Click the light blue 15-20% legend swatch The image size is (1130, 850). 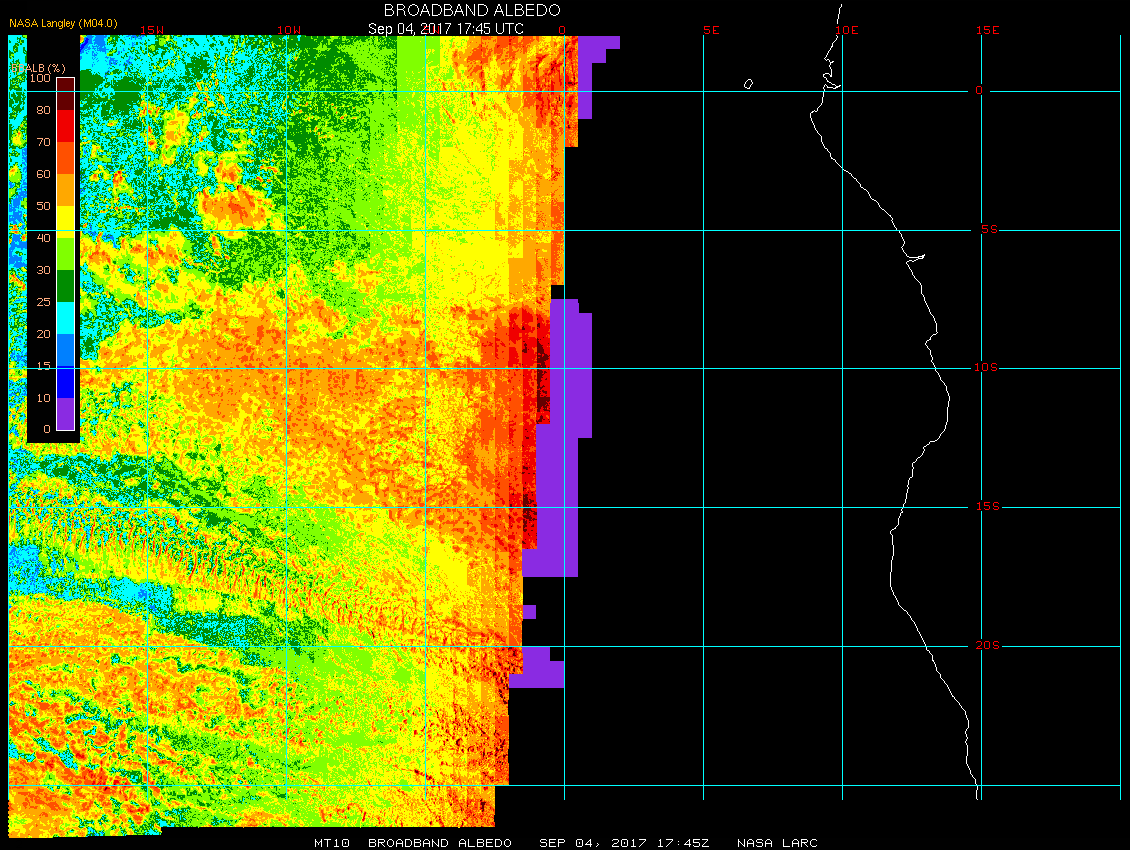tap(66, 350)
